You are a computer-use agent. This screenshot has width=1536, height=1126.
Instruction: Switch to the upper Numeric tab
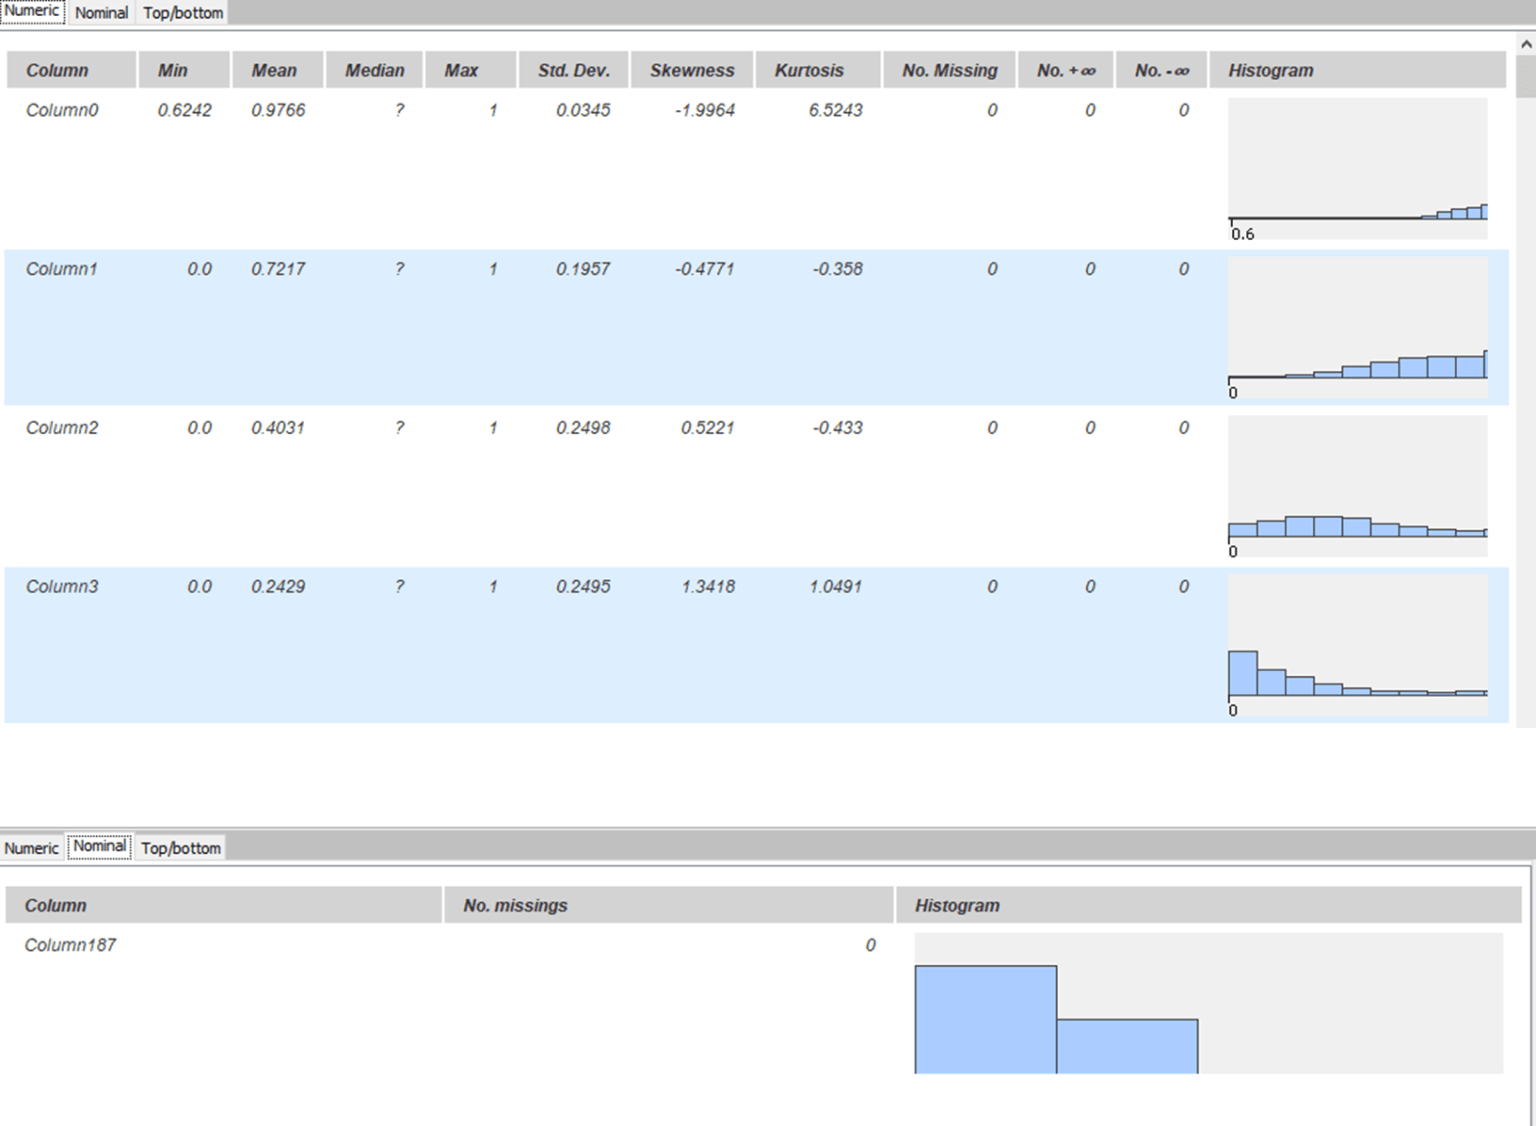[32, 11]
